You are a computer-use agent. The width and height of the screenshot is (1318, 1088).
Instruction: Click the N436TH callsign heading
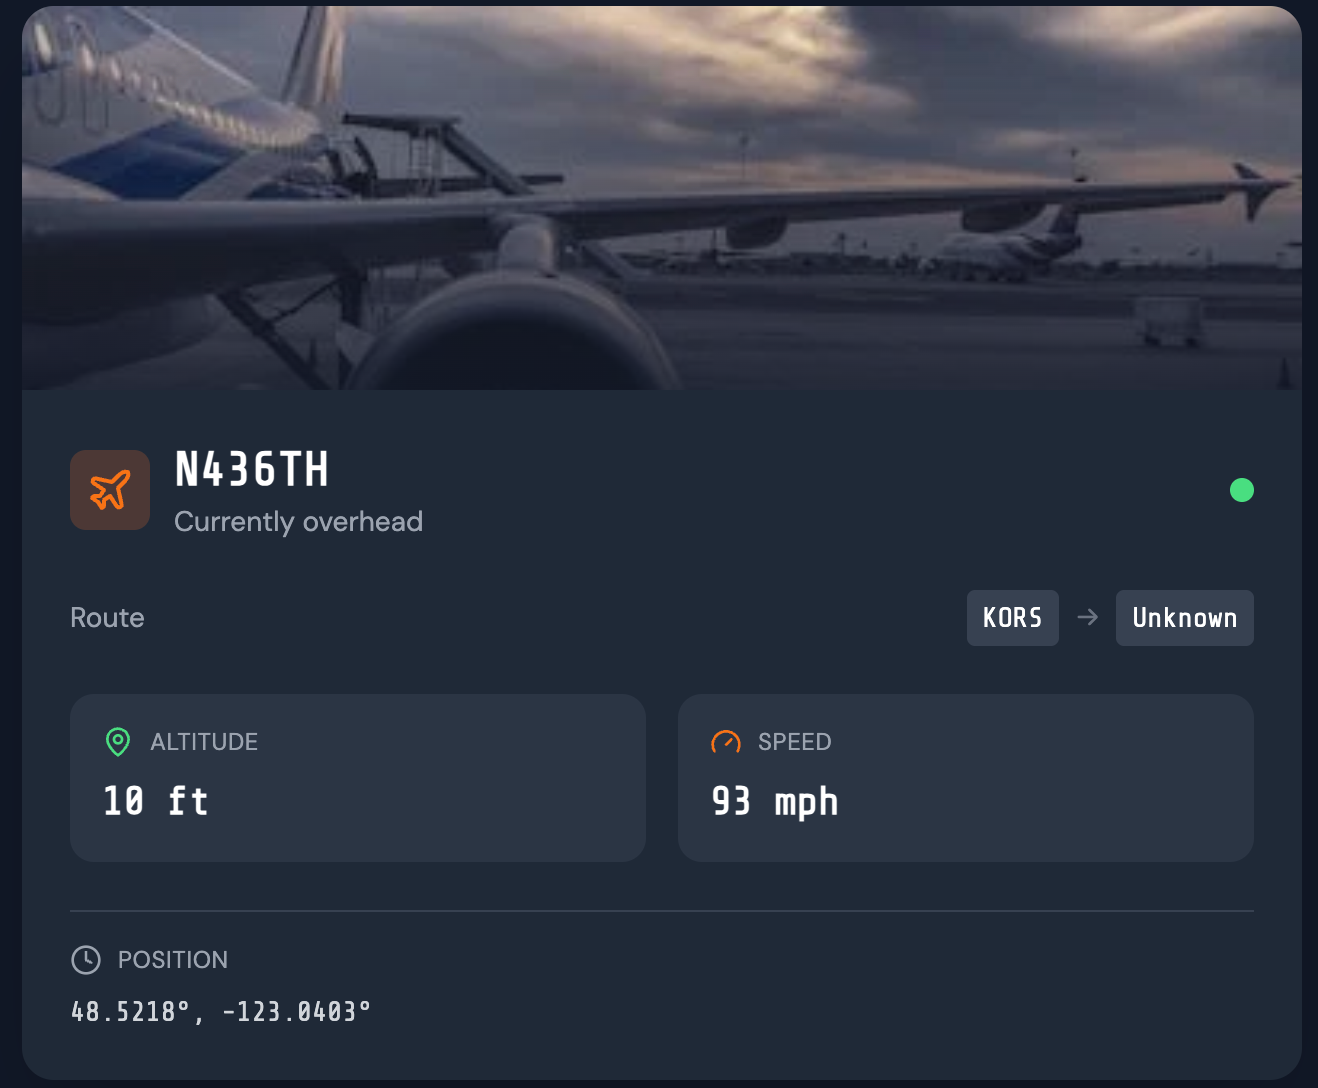point(252,469)
